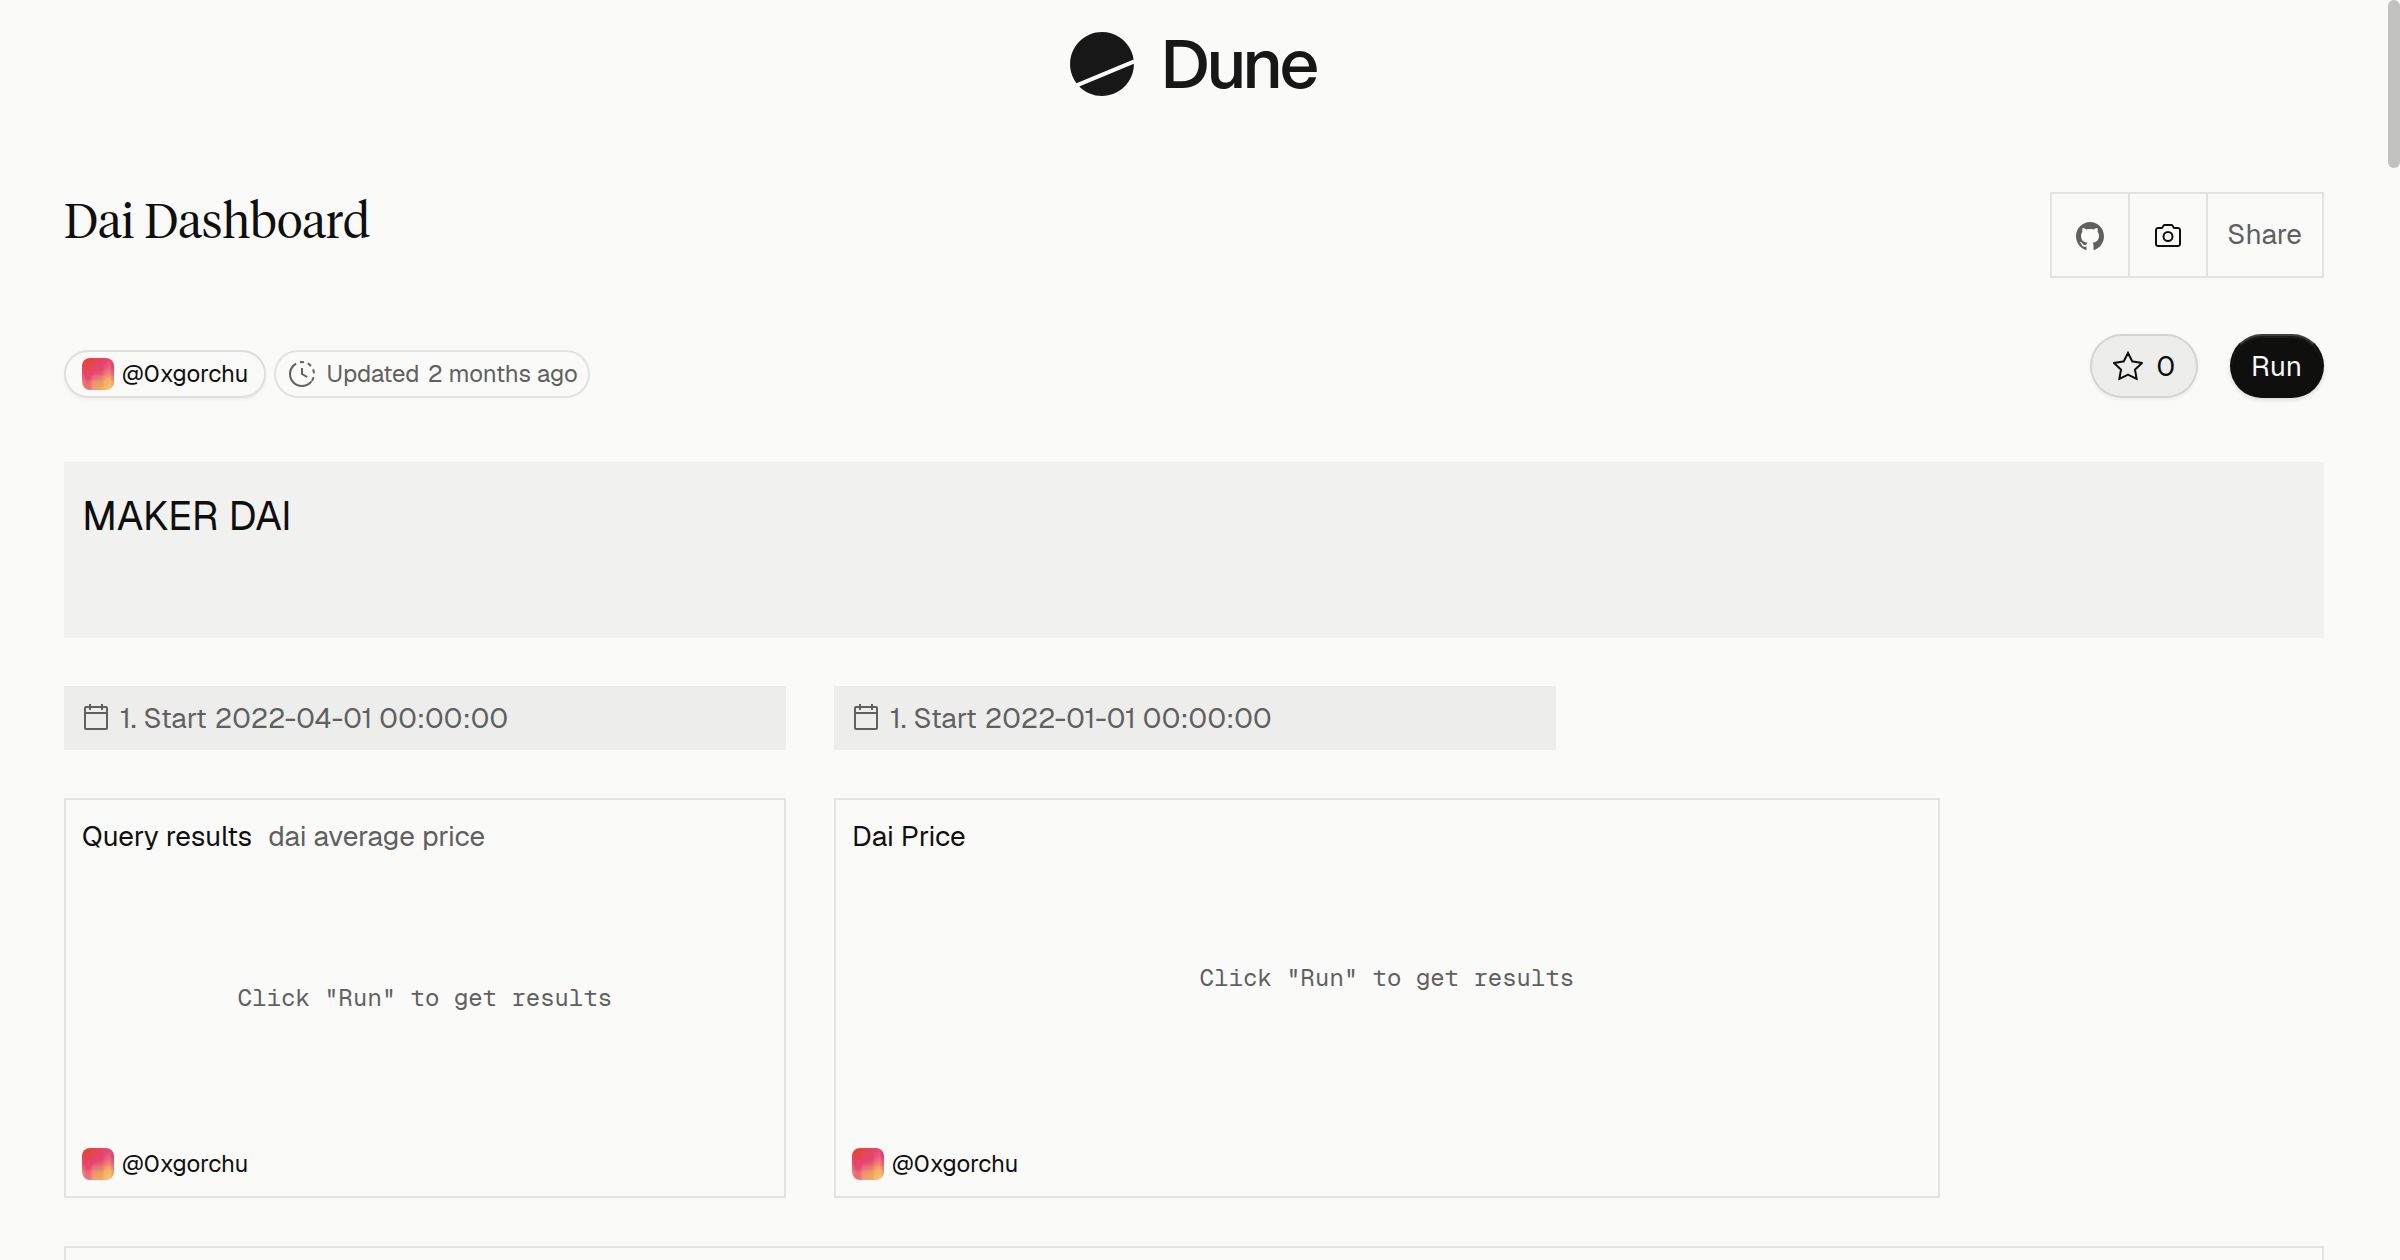The width and height of the screenshot is (2400, 1260).
Task: Open the Start 2022-01-01 date field
Action: click(x=1195, y=718)
